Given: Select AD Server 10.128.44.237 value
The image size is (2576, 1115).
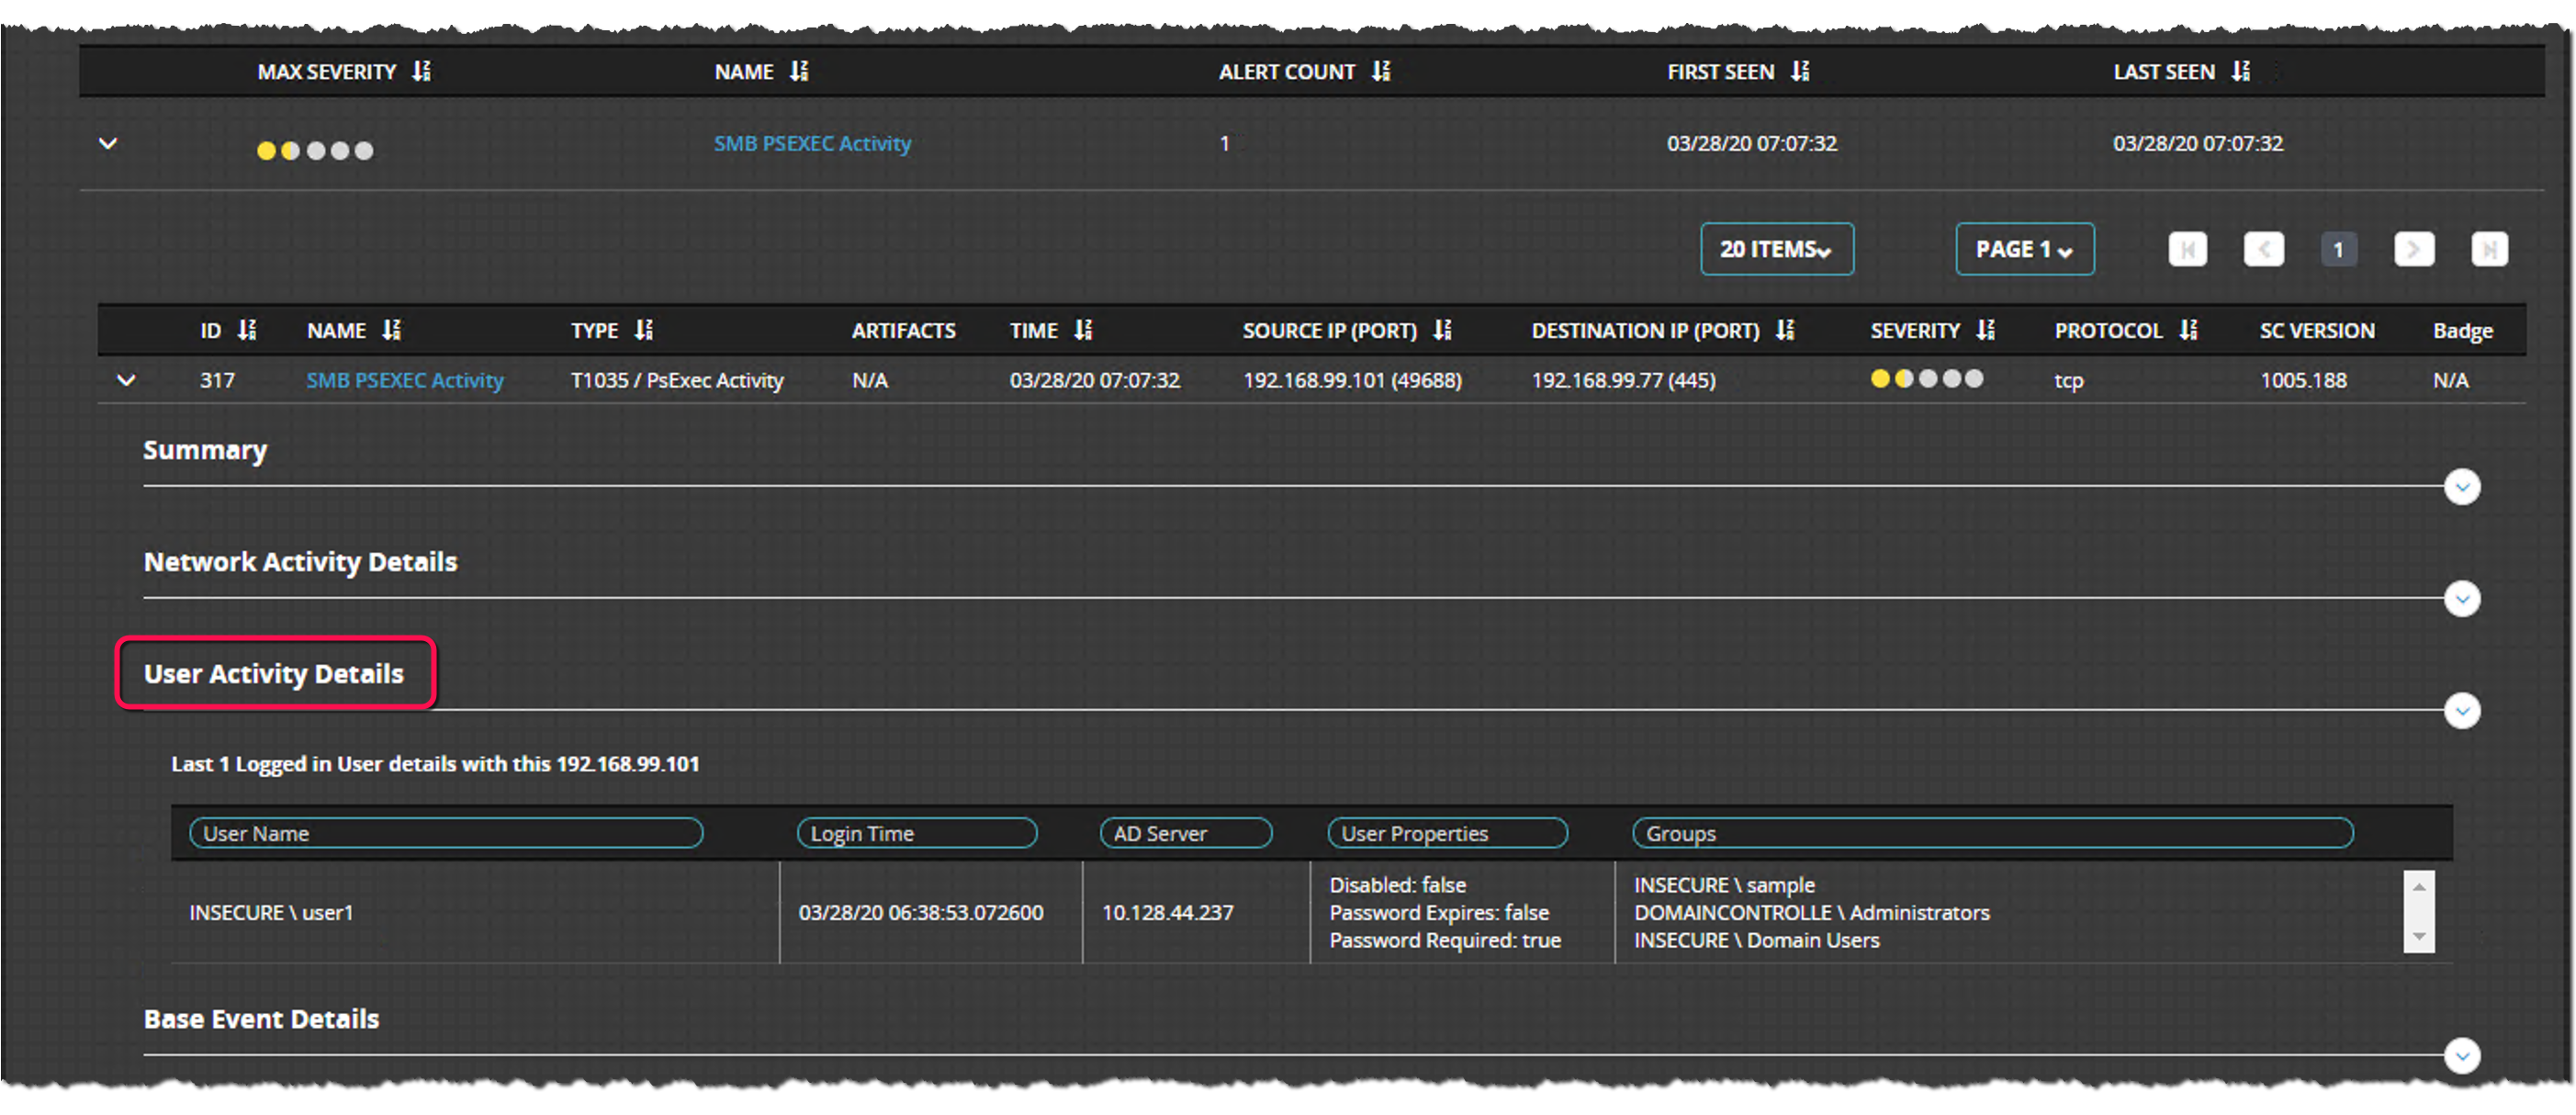Looking at the screenshot, I should click(x=1167, y=912).
